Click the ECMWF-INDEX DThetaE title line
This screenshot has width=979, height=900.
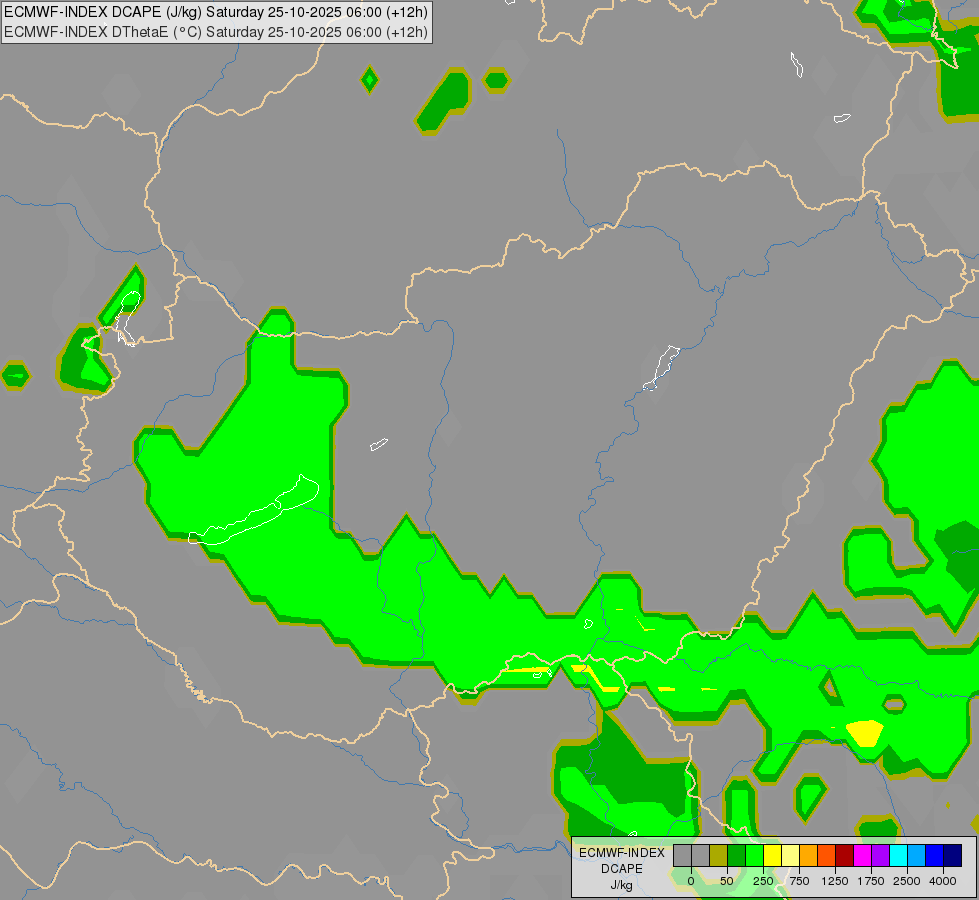(216, 32)
